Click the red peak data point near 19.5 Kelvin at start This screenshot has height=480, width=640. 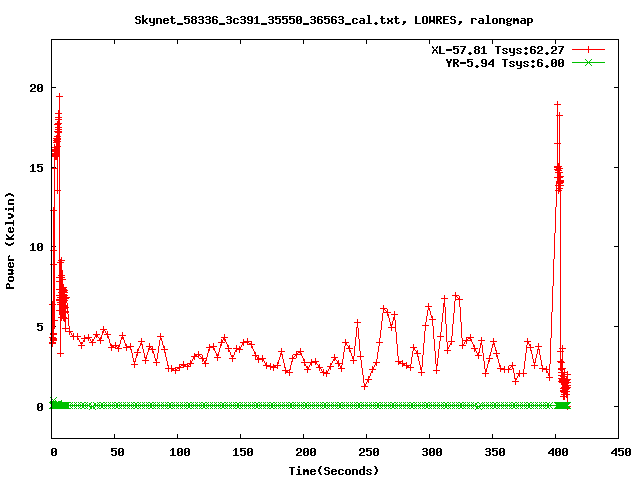pos(60,96)
